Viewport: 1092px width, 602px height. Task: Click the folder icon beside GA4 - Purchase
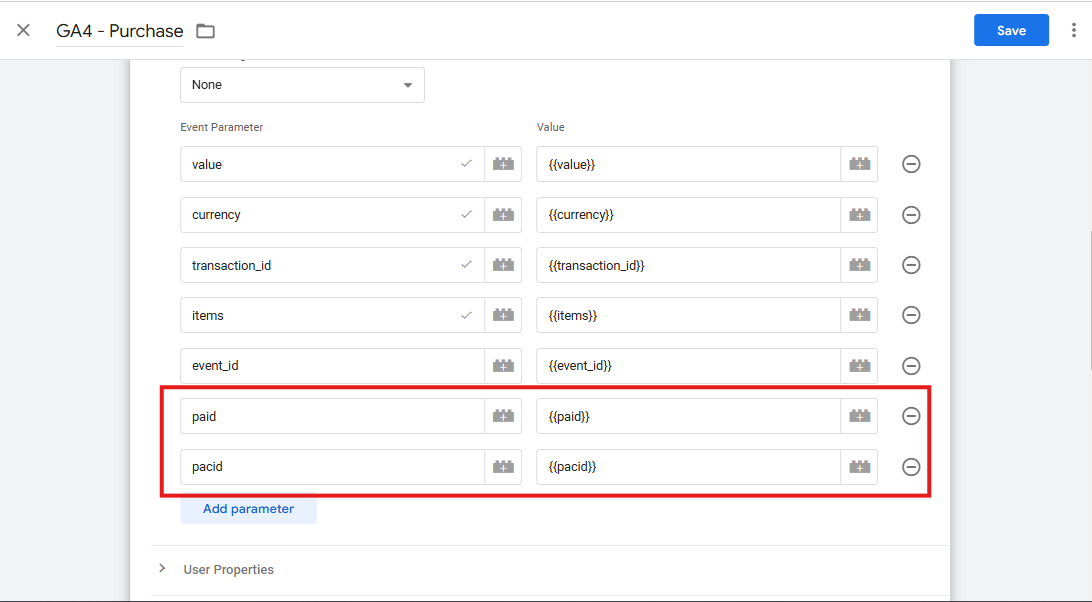click(x=205, y=31)
